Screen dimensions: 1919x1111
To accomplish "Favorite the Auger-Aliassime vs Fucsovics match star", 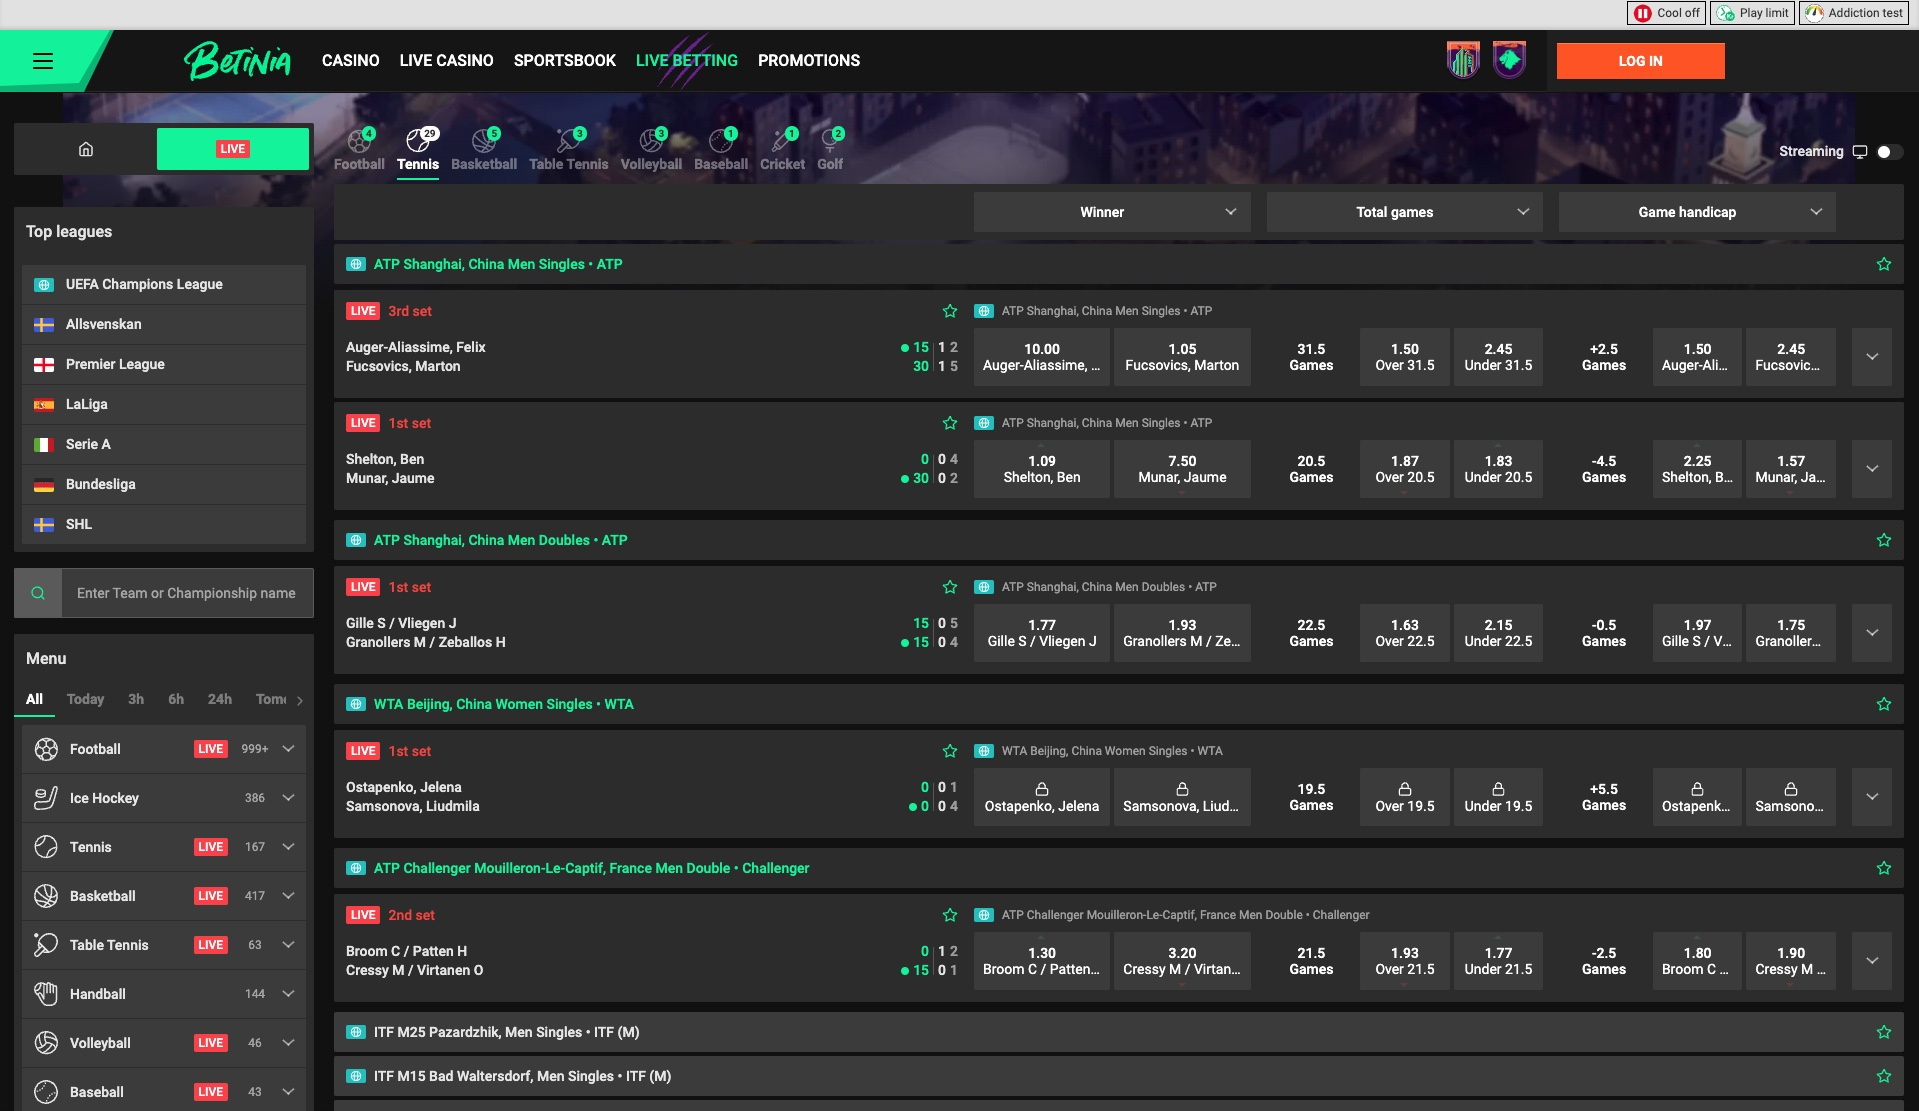I will point(949,310).
